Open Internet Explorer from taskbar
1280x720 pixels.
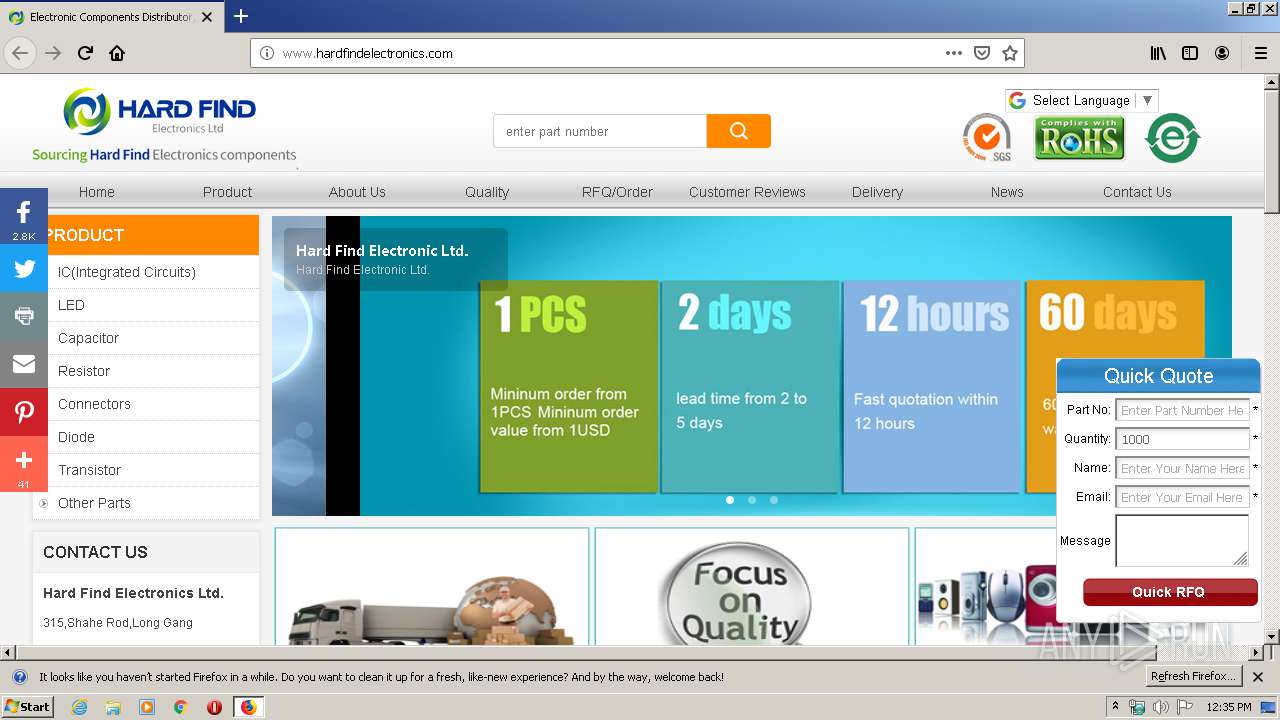pyautogui.click(x=79, y=707)
